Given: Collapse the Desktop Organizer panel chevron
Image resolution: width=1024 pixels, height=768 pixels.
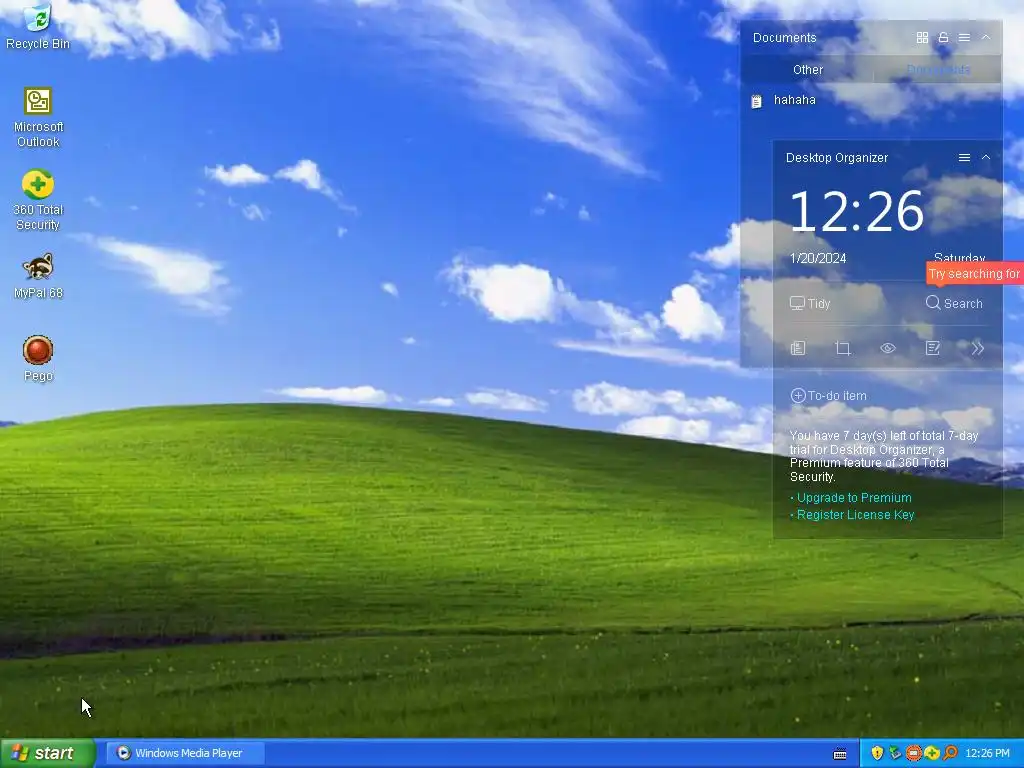Looking at the screenshot, I should coord(986,157).
